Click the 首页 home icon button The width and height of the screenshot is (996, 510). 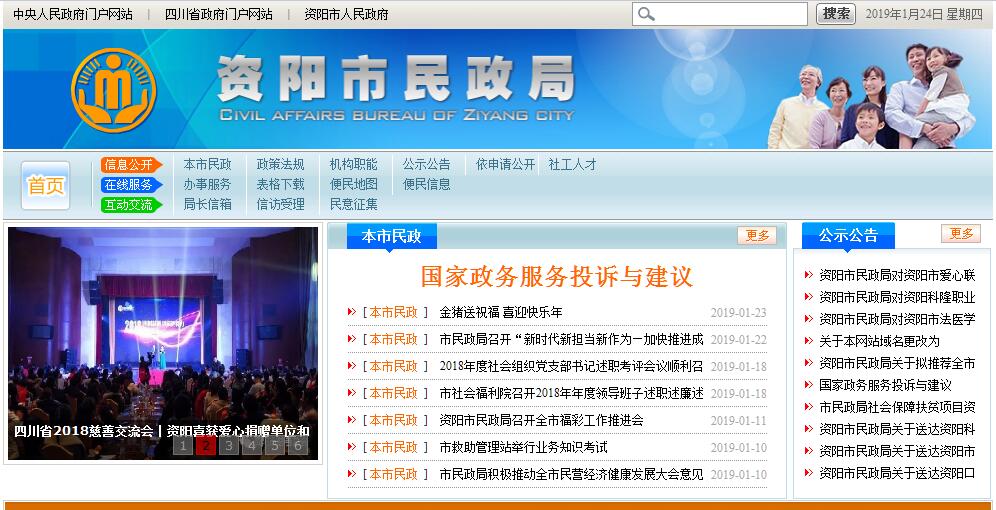(46, 185)
